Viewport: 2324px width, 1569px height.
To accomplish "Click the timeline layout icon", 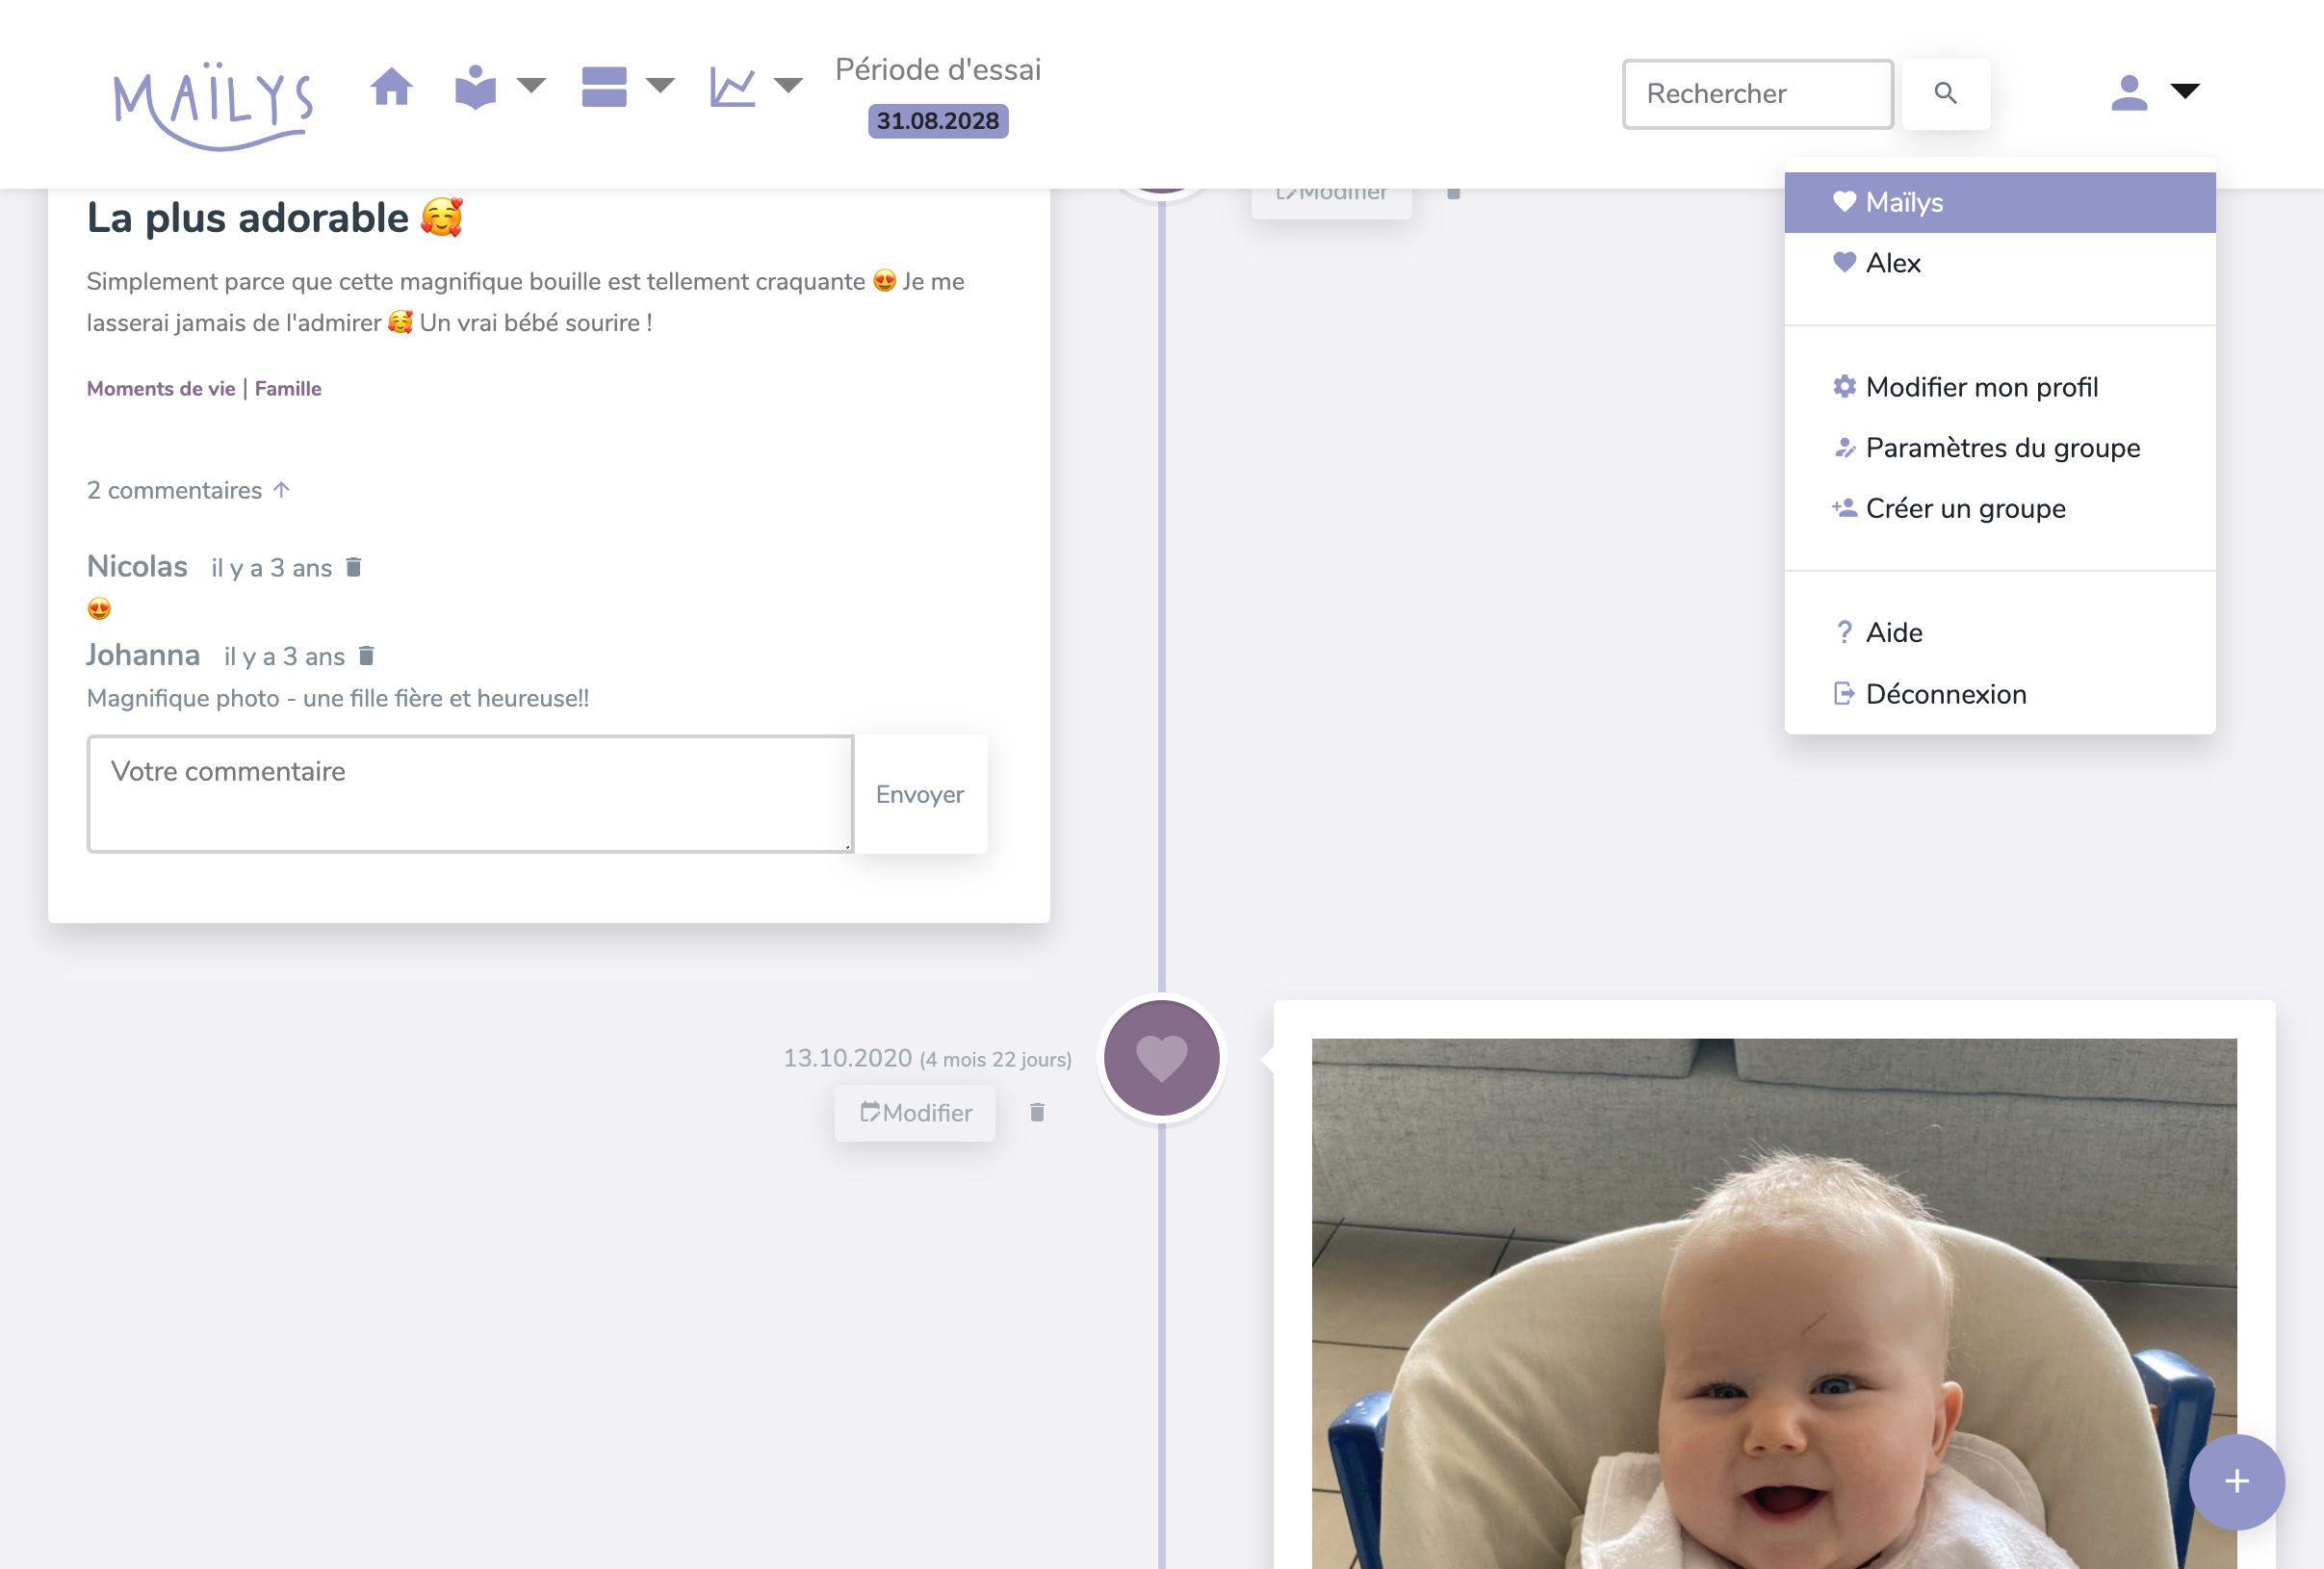I will point(604,87).
